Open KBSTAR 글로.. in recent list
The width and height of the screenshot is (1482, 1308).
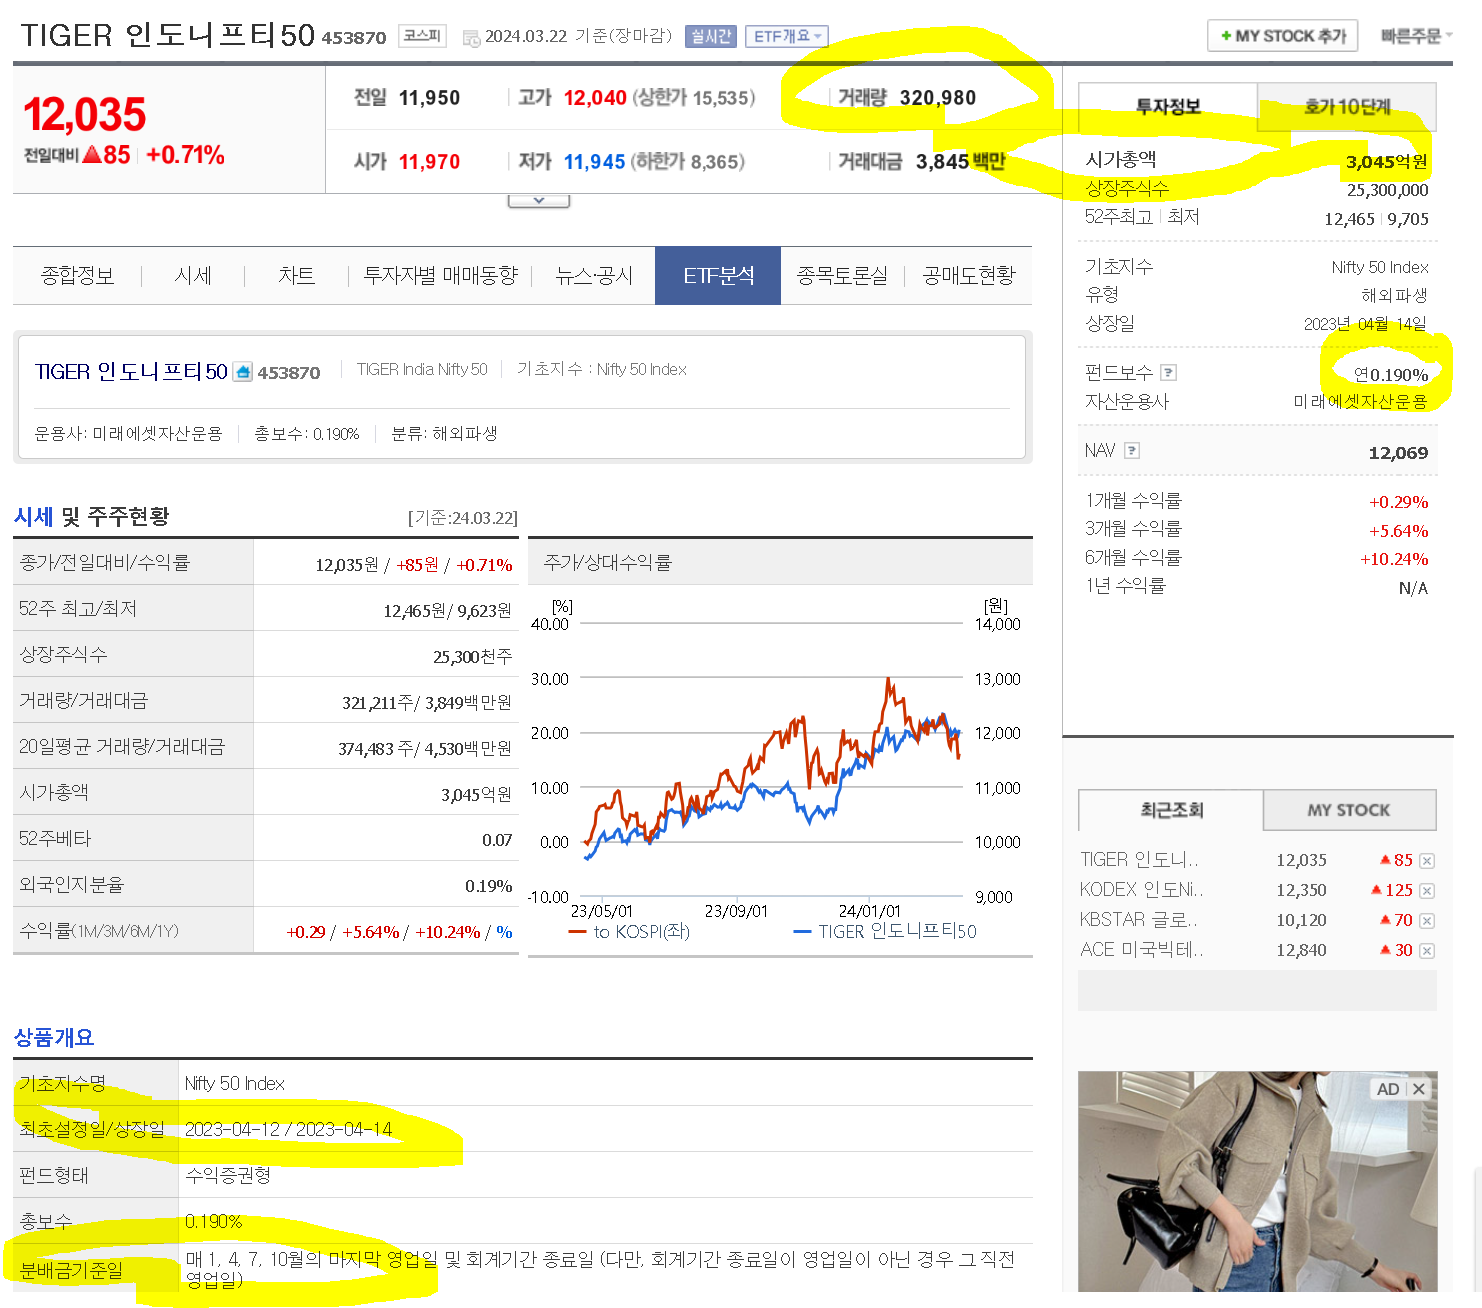tap(1139, 920)
